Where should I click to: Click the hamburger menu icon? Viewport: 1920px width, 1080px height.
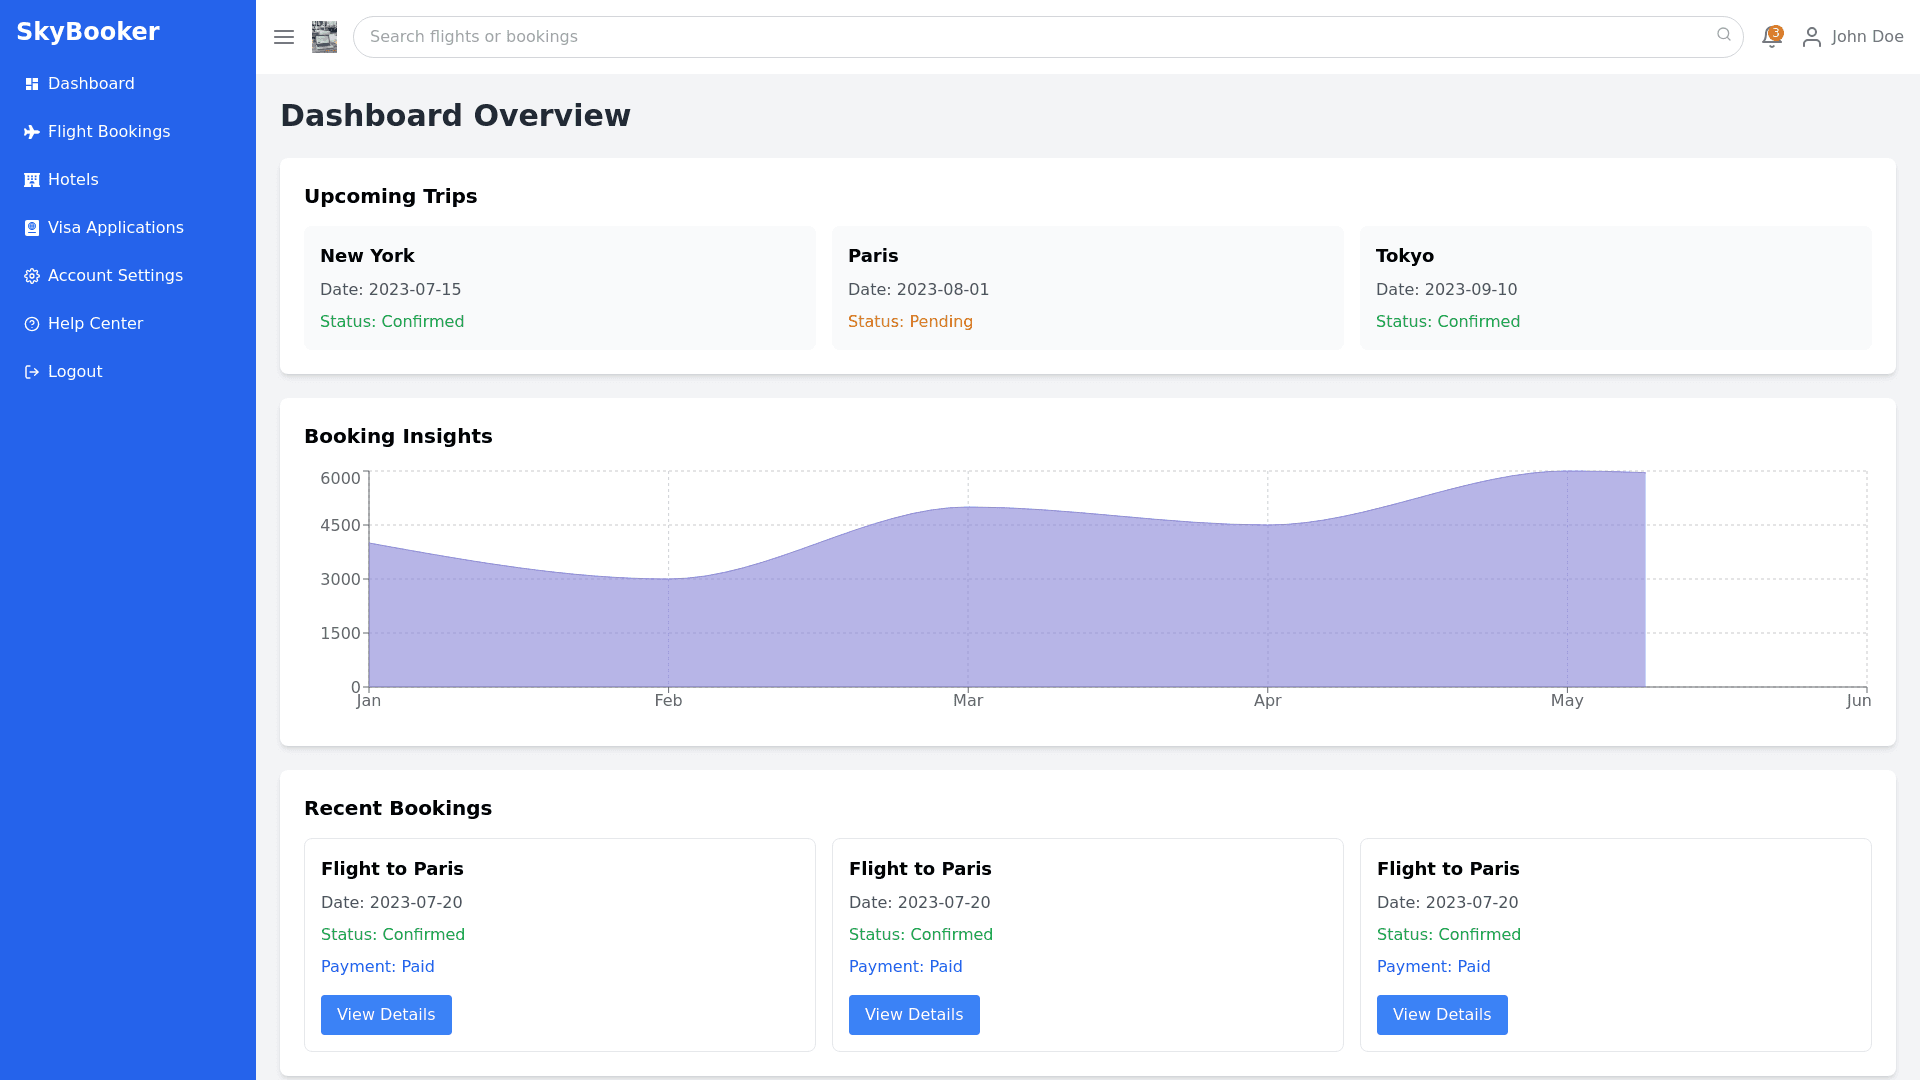coord(284,37)
